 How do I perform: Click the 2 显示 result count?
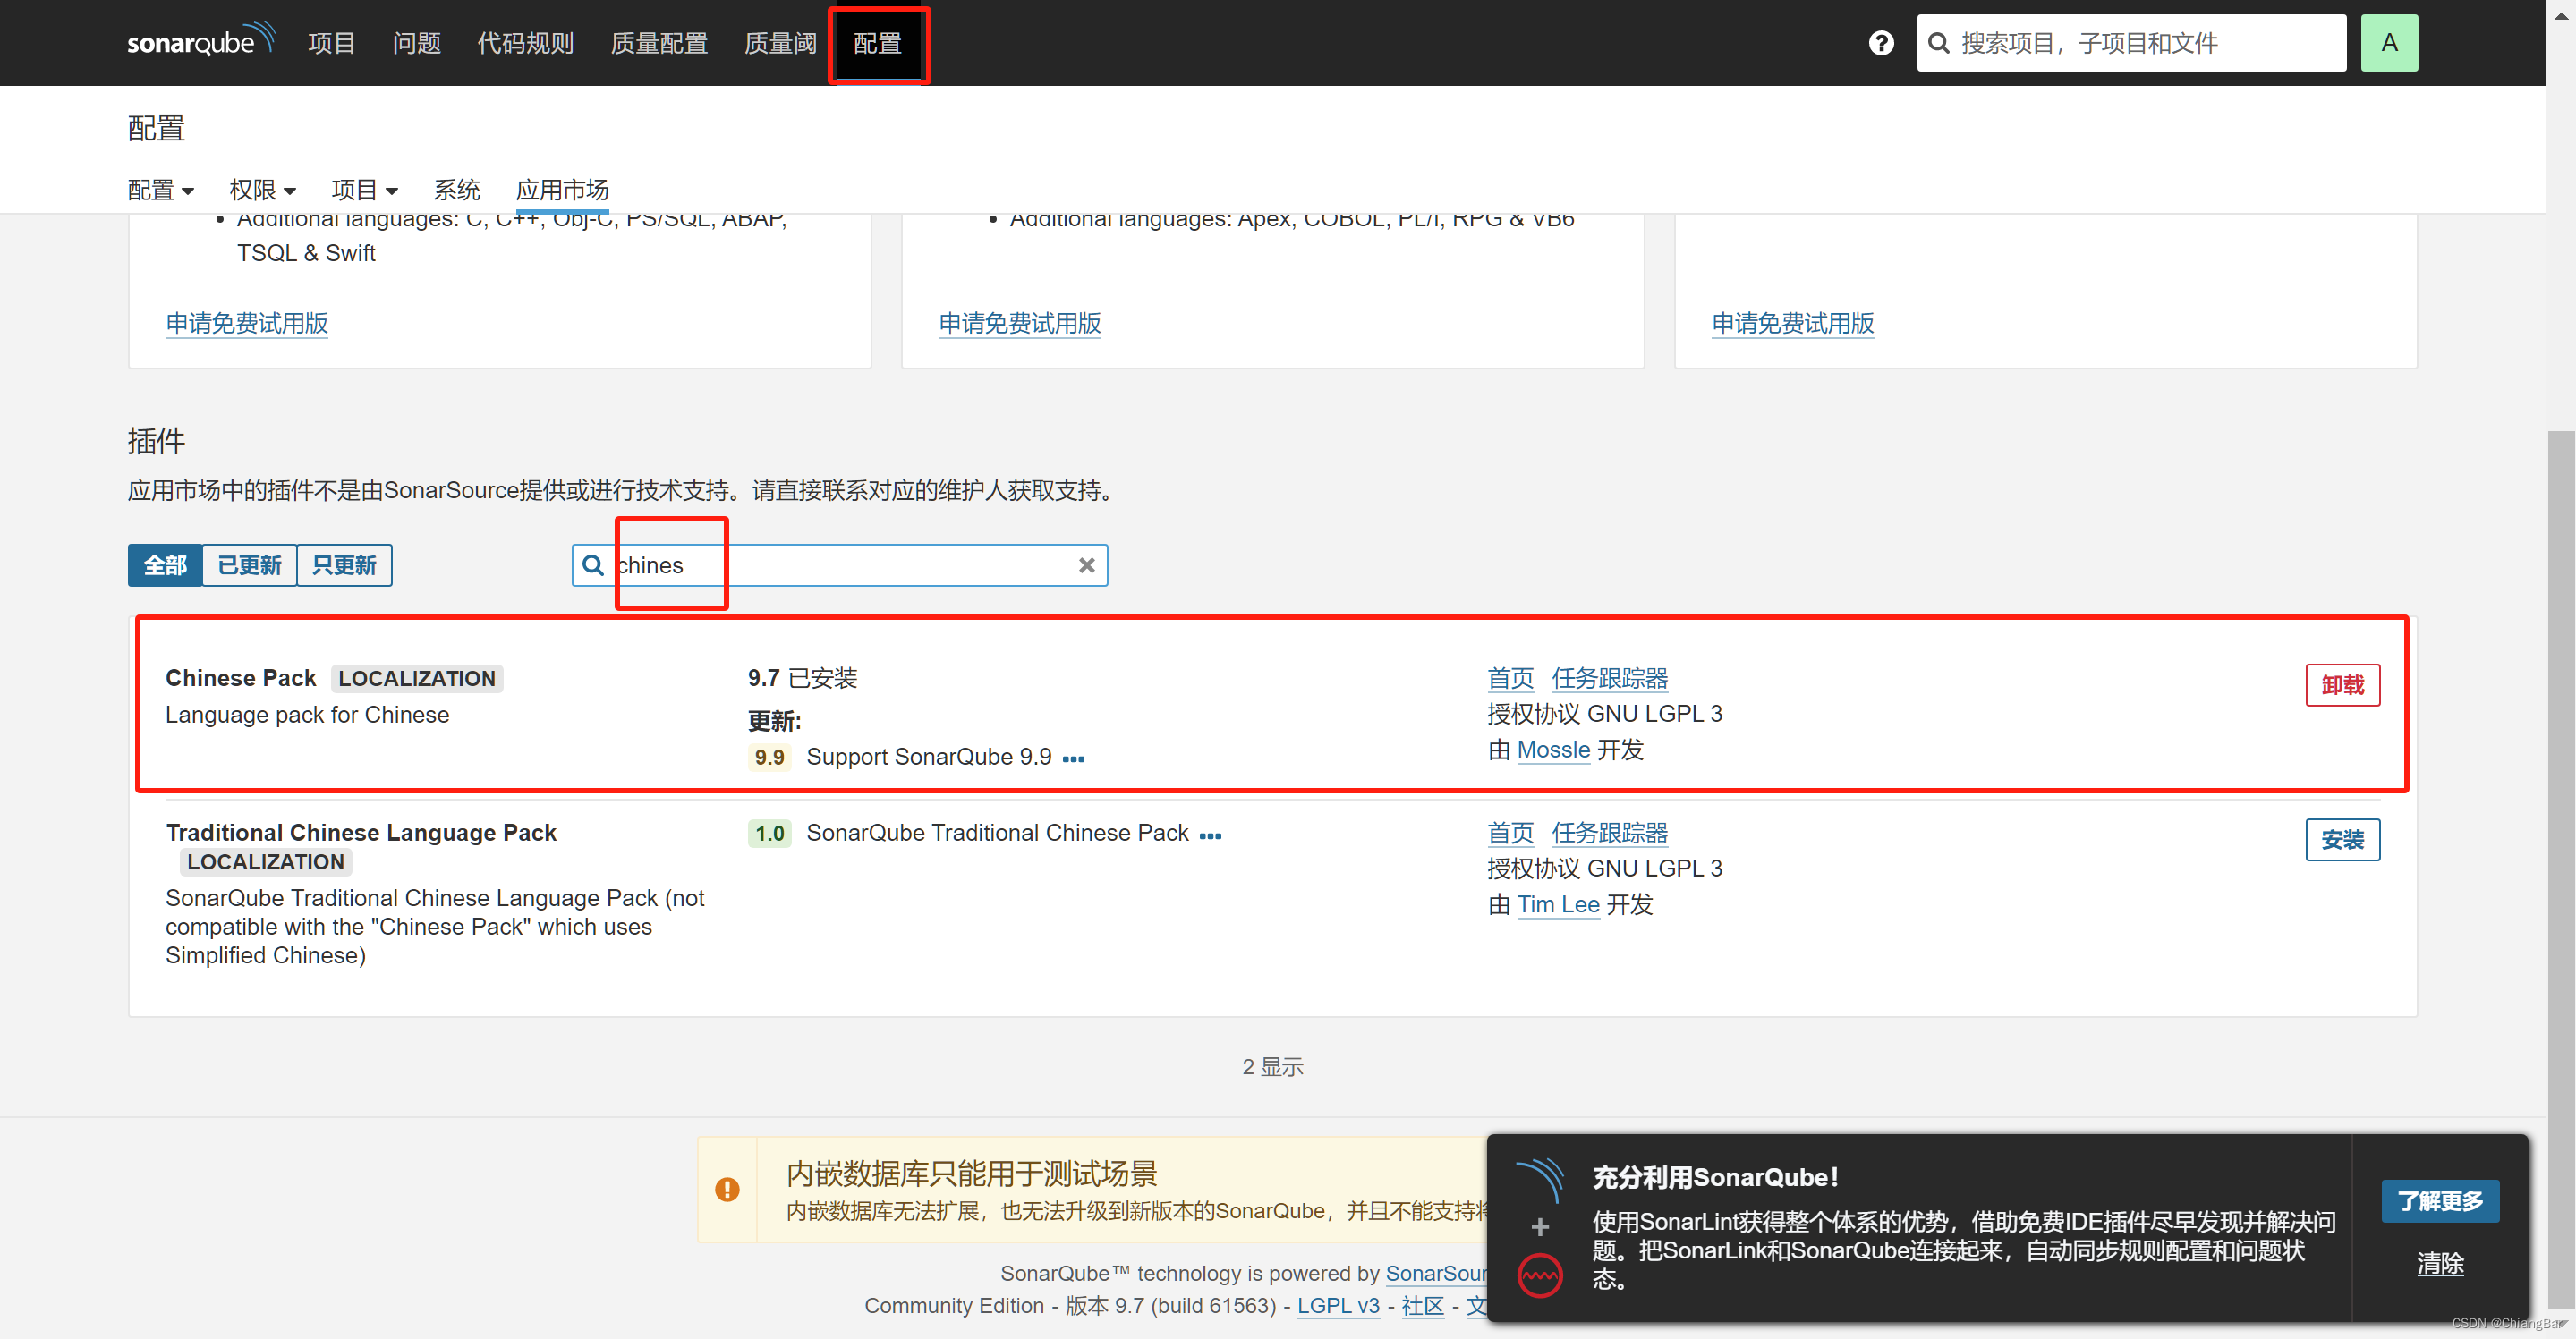(1273, 1067)
